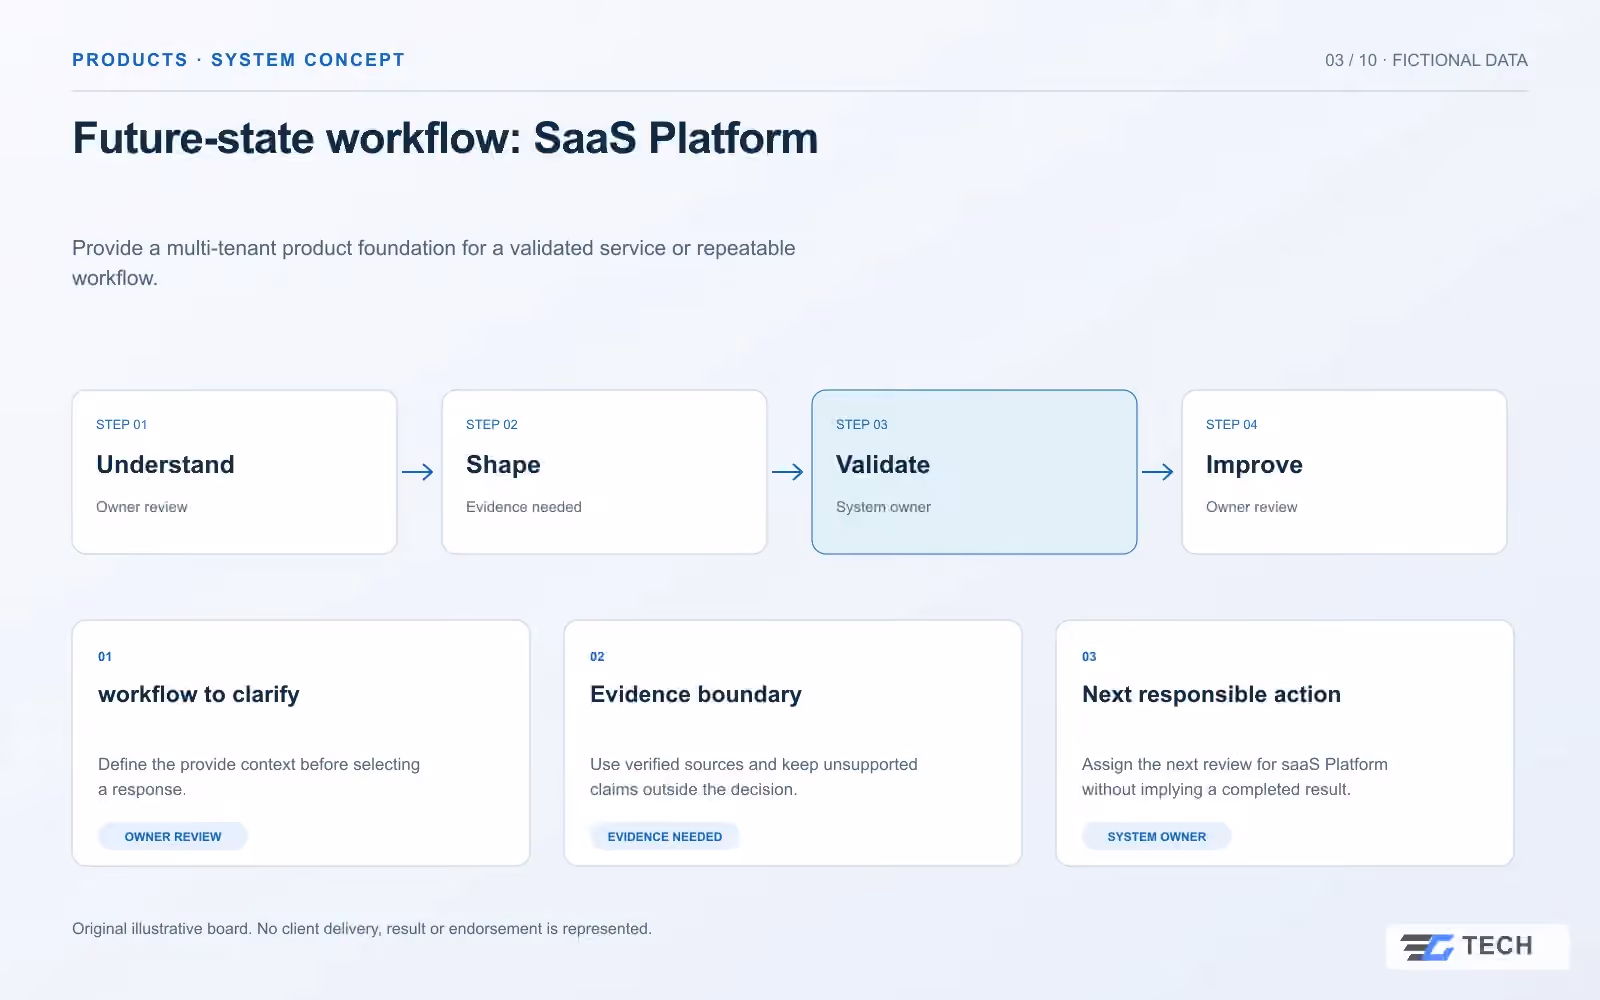The image size is (1600, 1000).
Task: Click 'Owner review' under Understand
Action: point(142,507)
